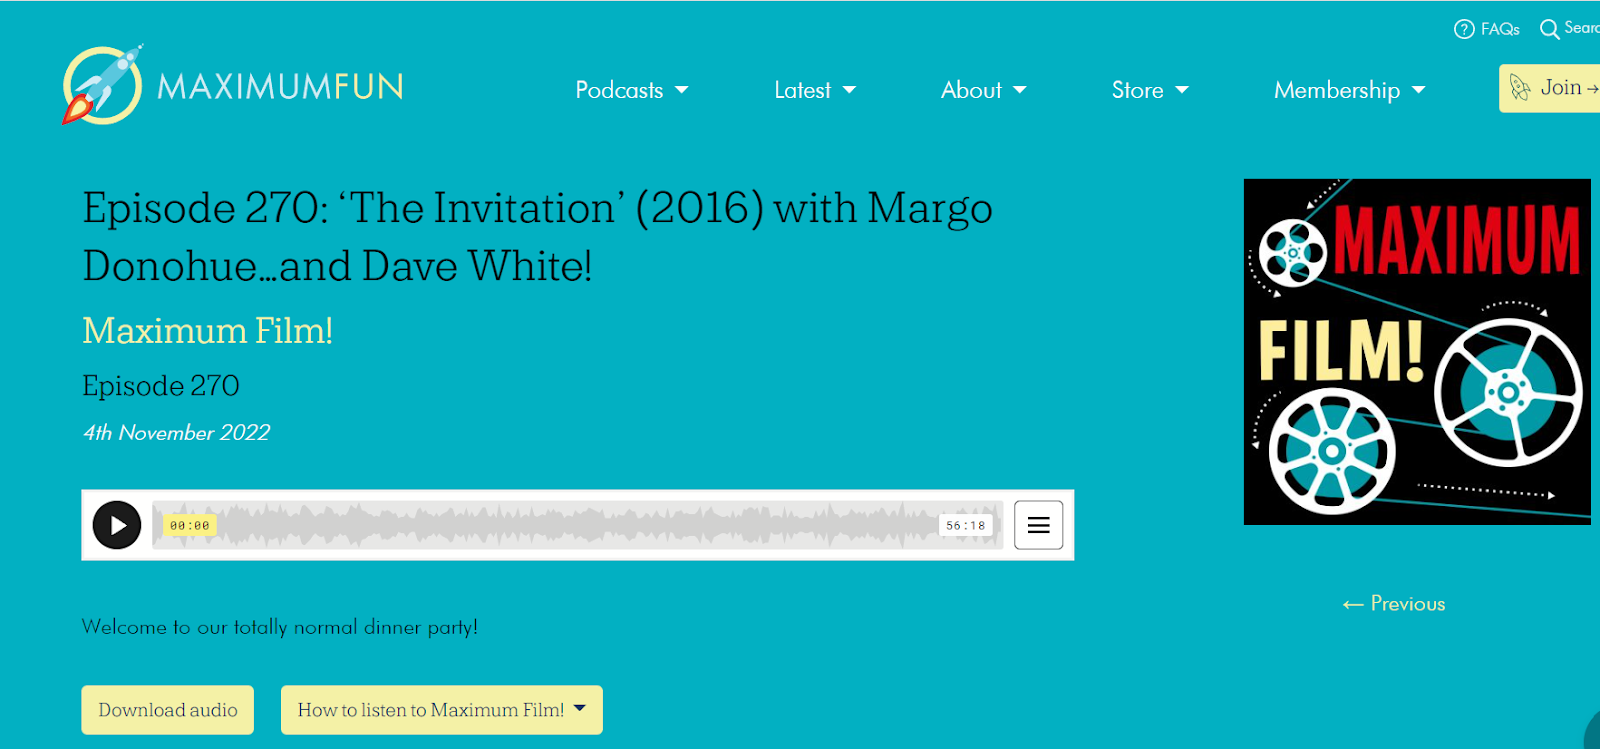Click the episode title heading
This screenshot has height=749, width=1600.
pyautogui.click(x=538, y=237)
